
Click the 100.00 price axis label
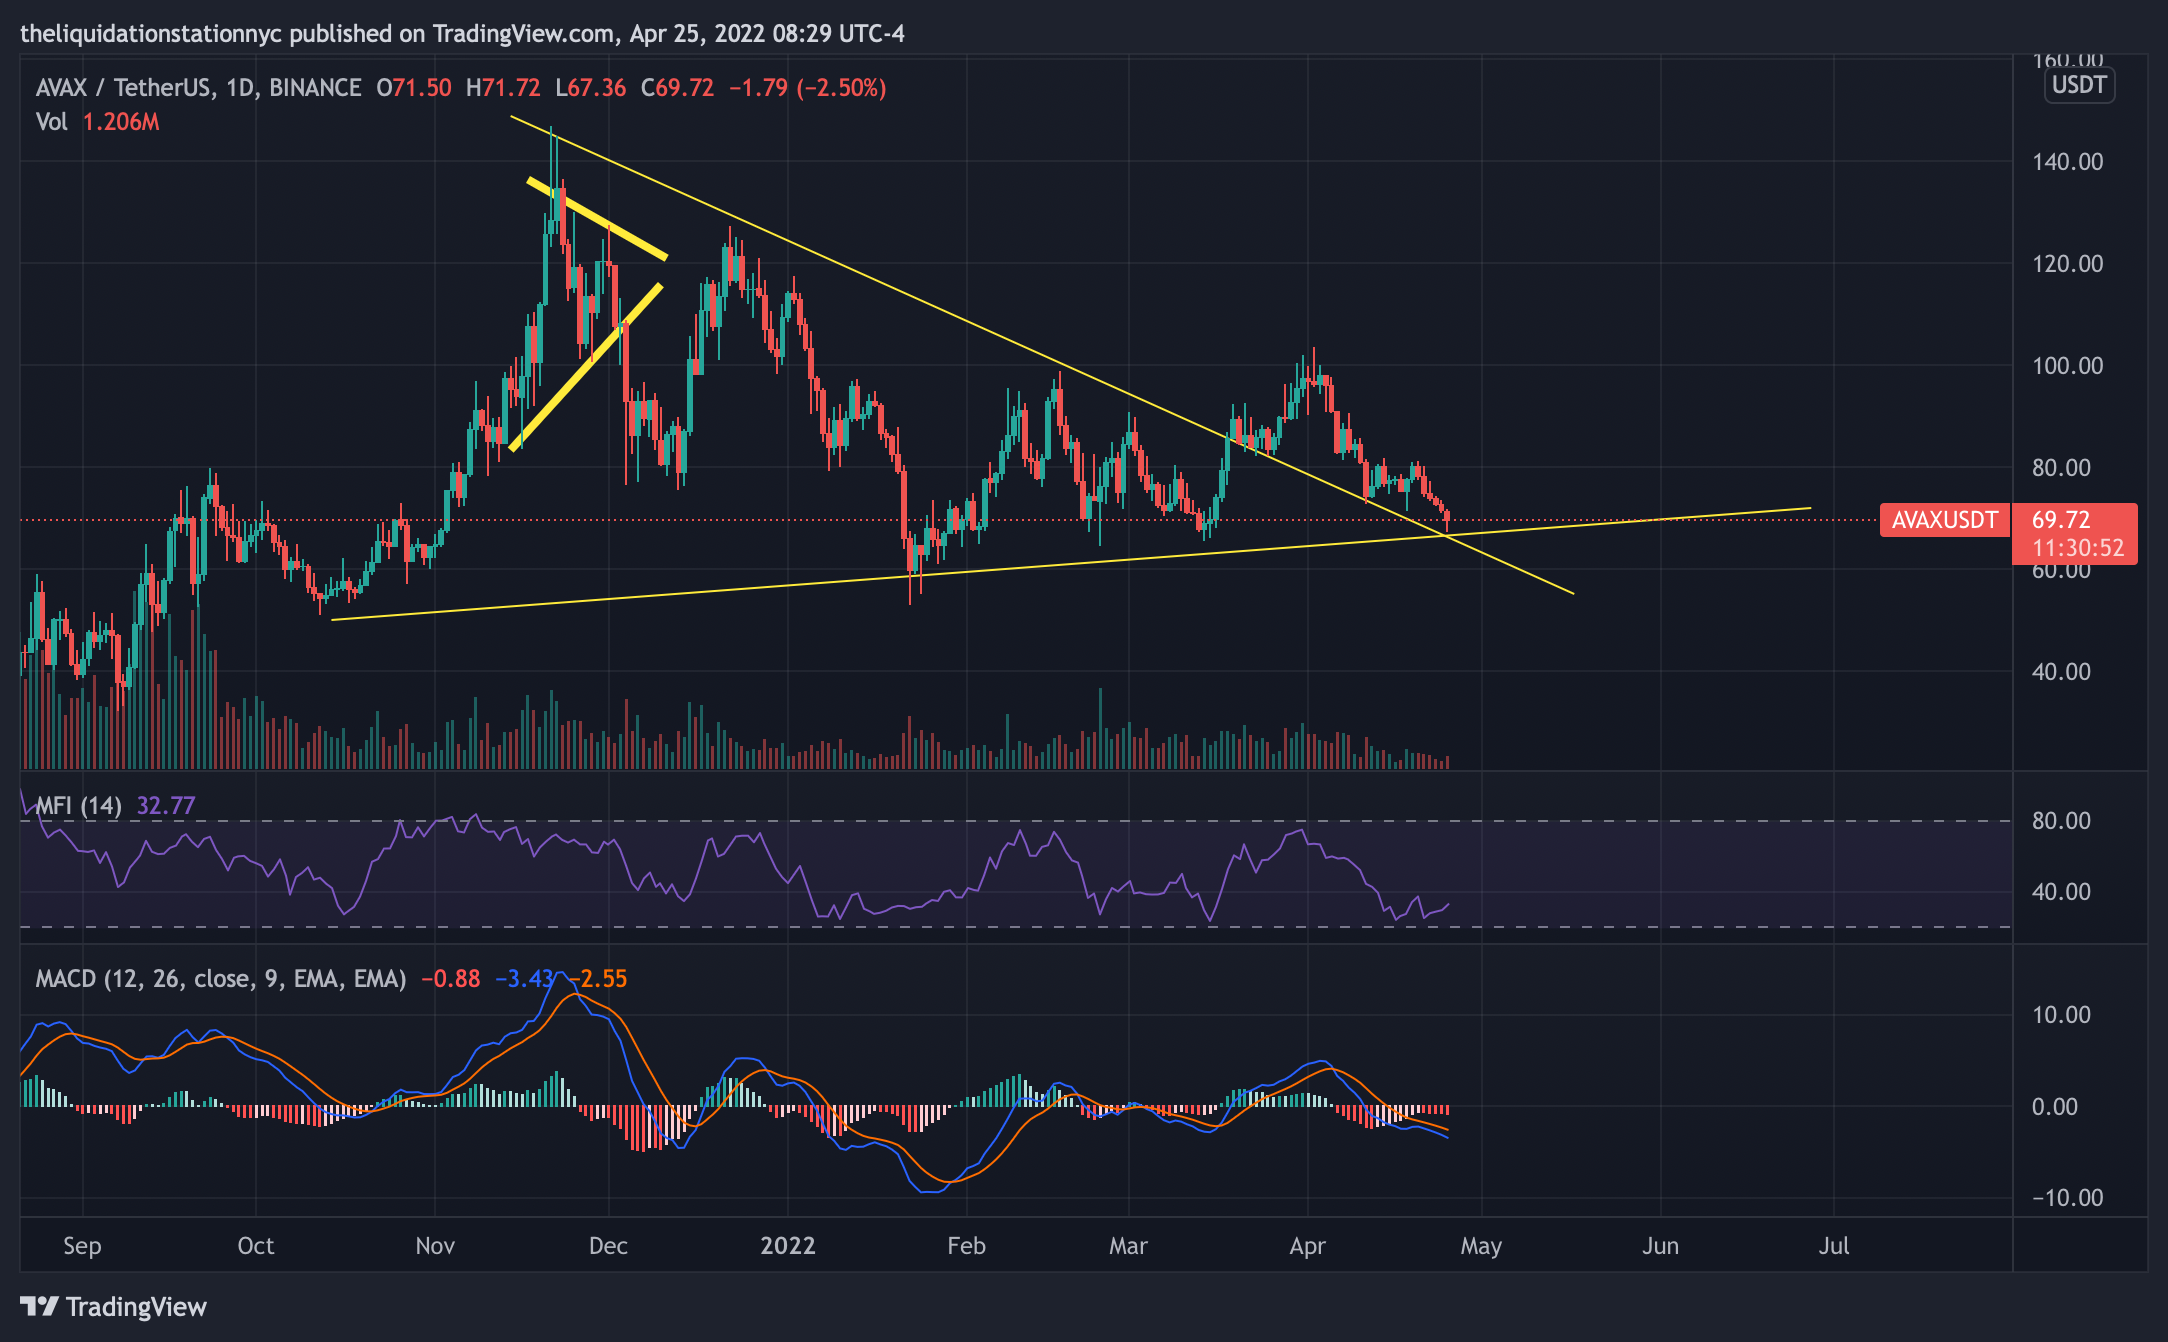point(2067,366)
